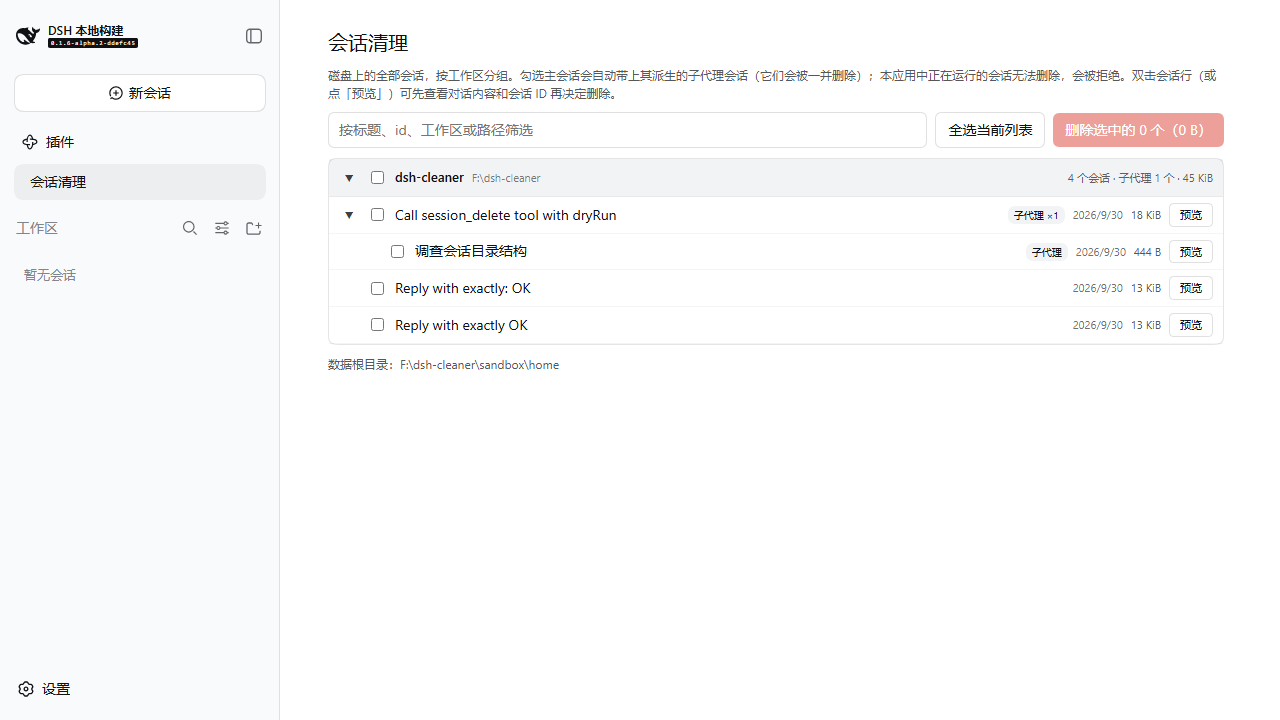Collapse the dsh-cleaner workspace group triangle
Screen dimensions: 1280x720
(349, 178)
